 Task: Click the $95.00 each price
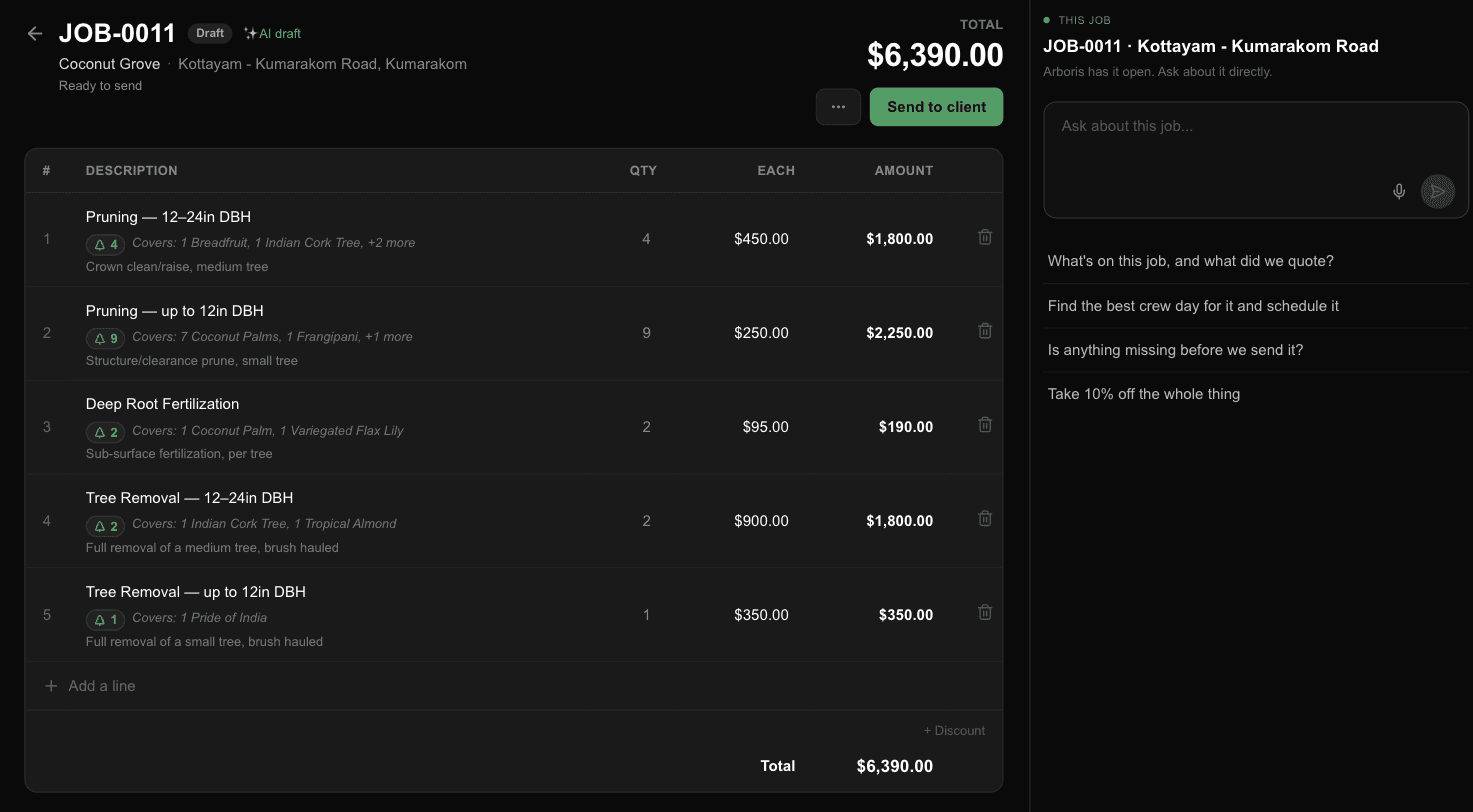point(765,427)
